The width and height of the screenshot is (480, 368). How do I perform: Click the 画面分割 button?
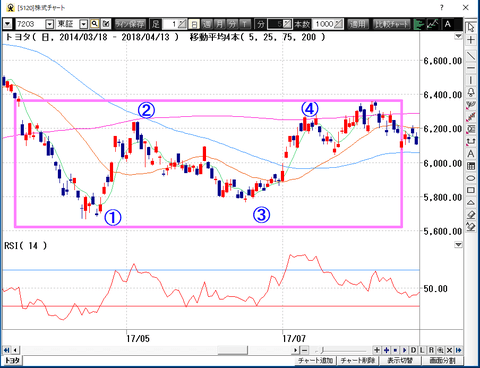[442, 360]
